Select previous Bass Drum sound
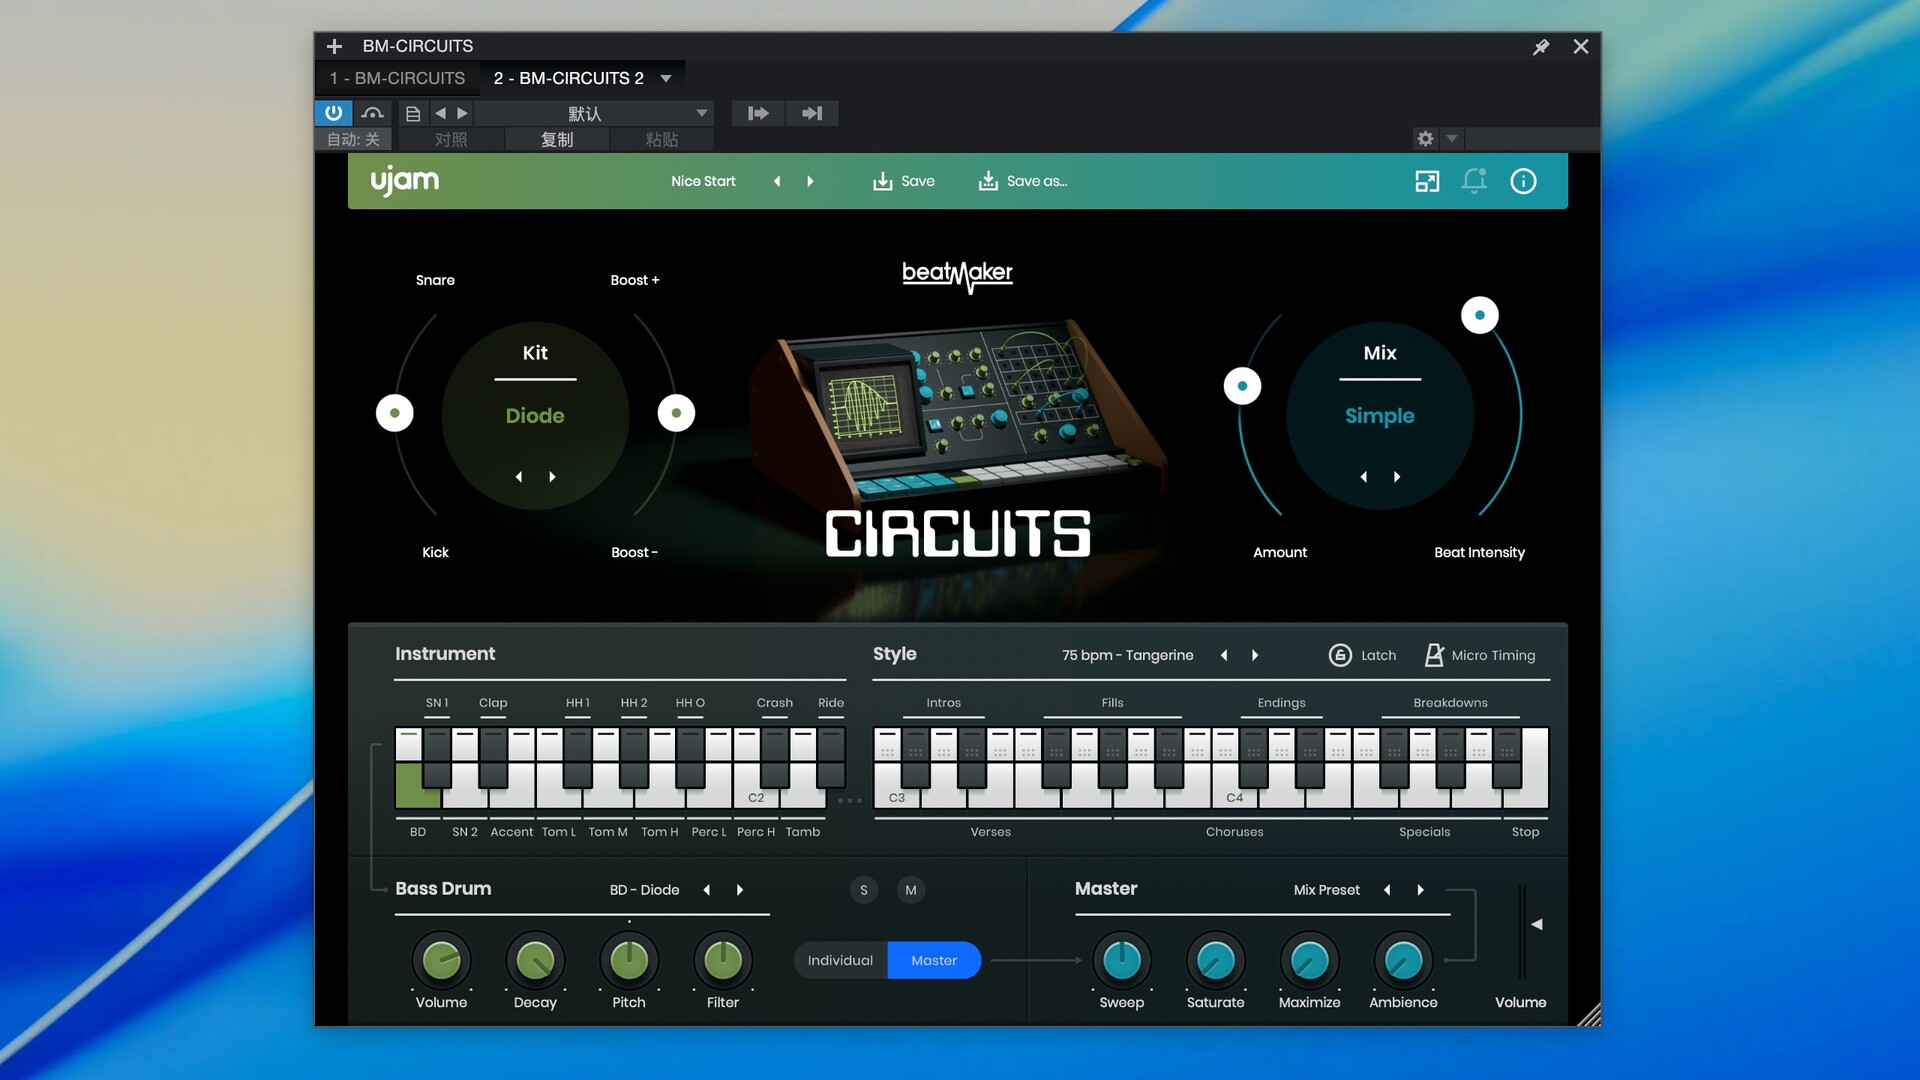This screenshot has width=1920, height=1080. point(707,890)
